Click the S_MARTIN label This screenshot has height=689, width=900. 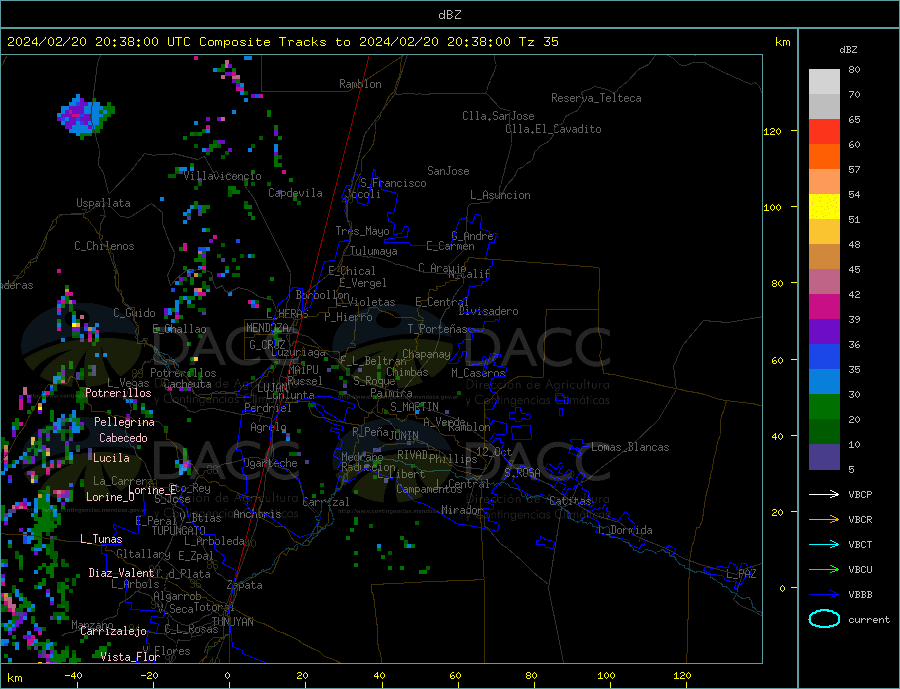pyautogui.click(x=414, y=407)
